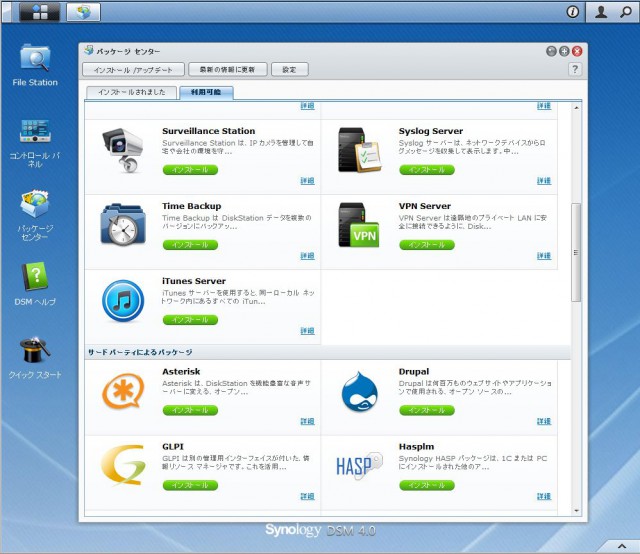Open details link for Hasplm

tap(544, 496)
